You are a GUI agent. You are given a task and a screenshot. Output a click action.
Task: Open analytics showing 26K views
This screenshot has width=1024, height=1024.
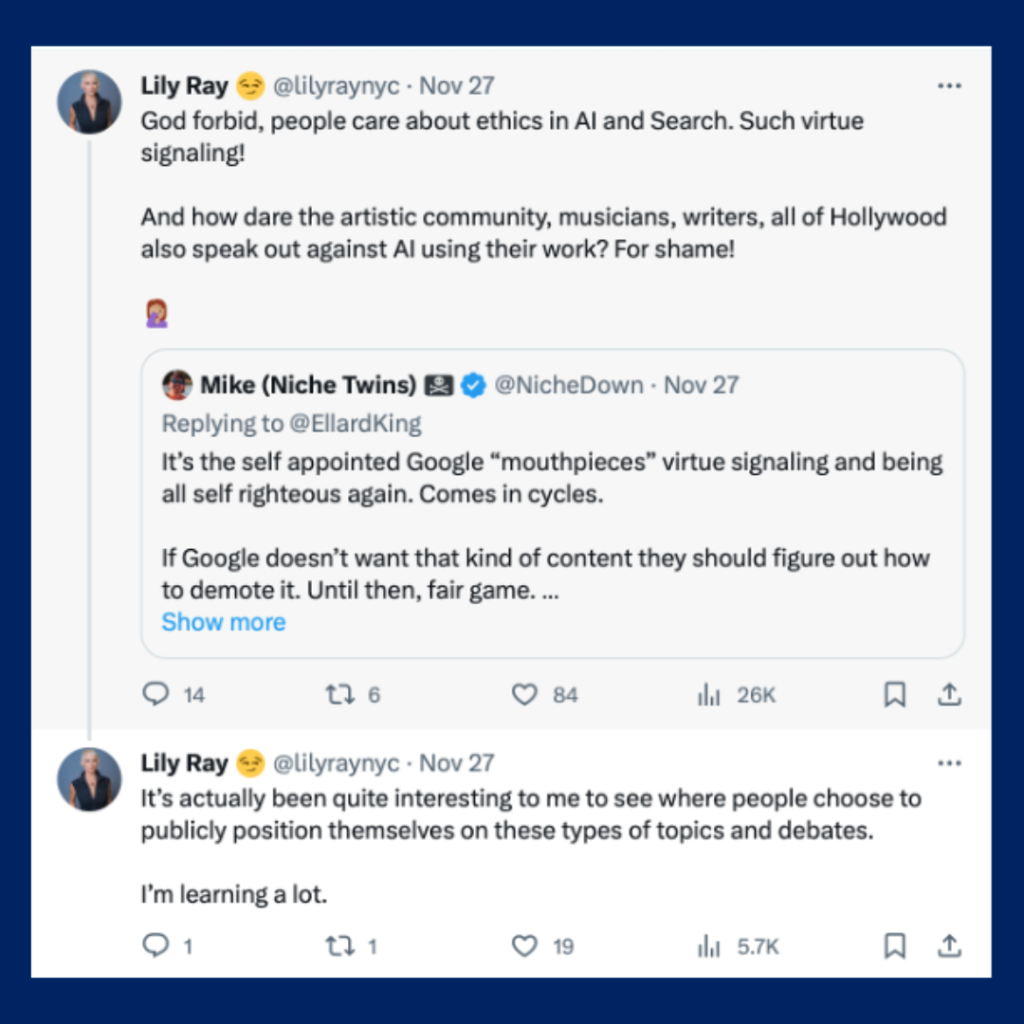coord(709,694)
